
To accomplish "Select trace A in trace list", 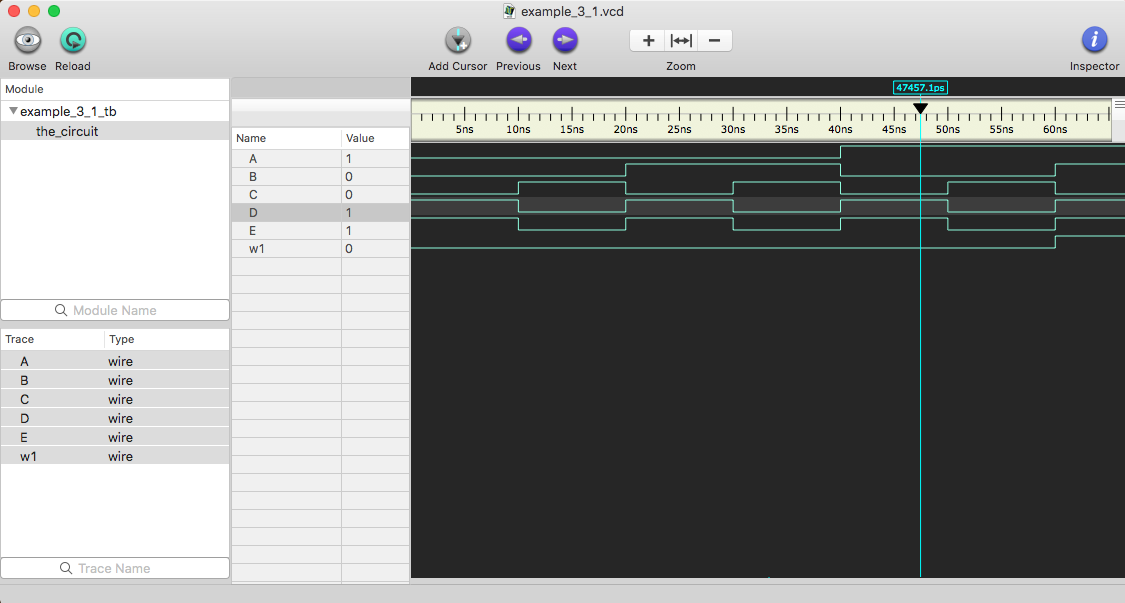I will (x=115, y=361).
